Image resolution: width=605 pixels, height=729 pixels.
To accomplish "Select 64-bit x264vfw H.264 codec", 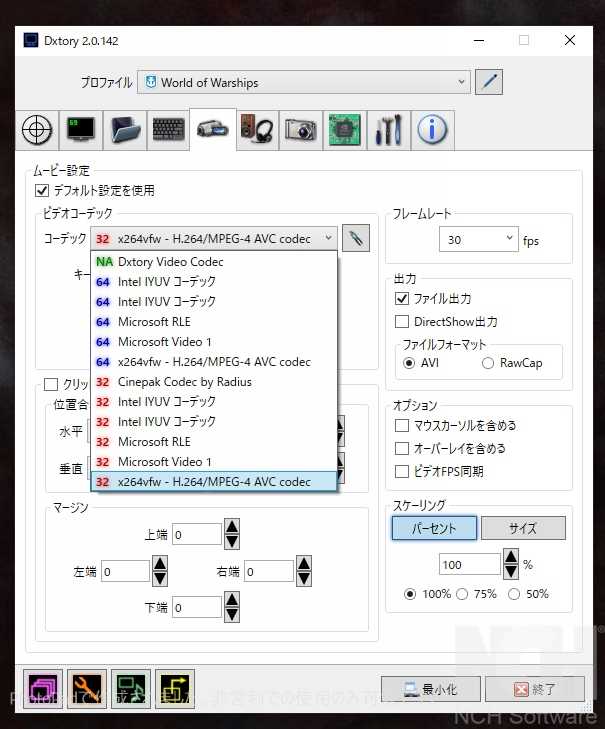I will [x=213, y=362].
